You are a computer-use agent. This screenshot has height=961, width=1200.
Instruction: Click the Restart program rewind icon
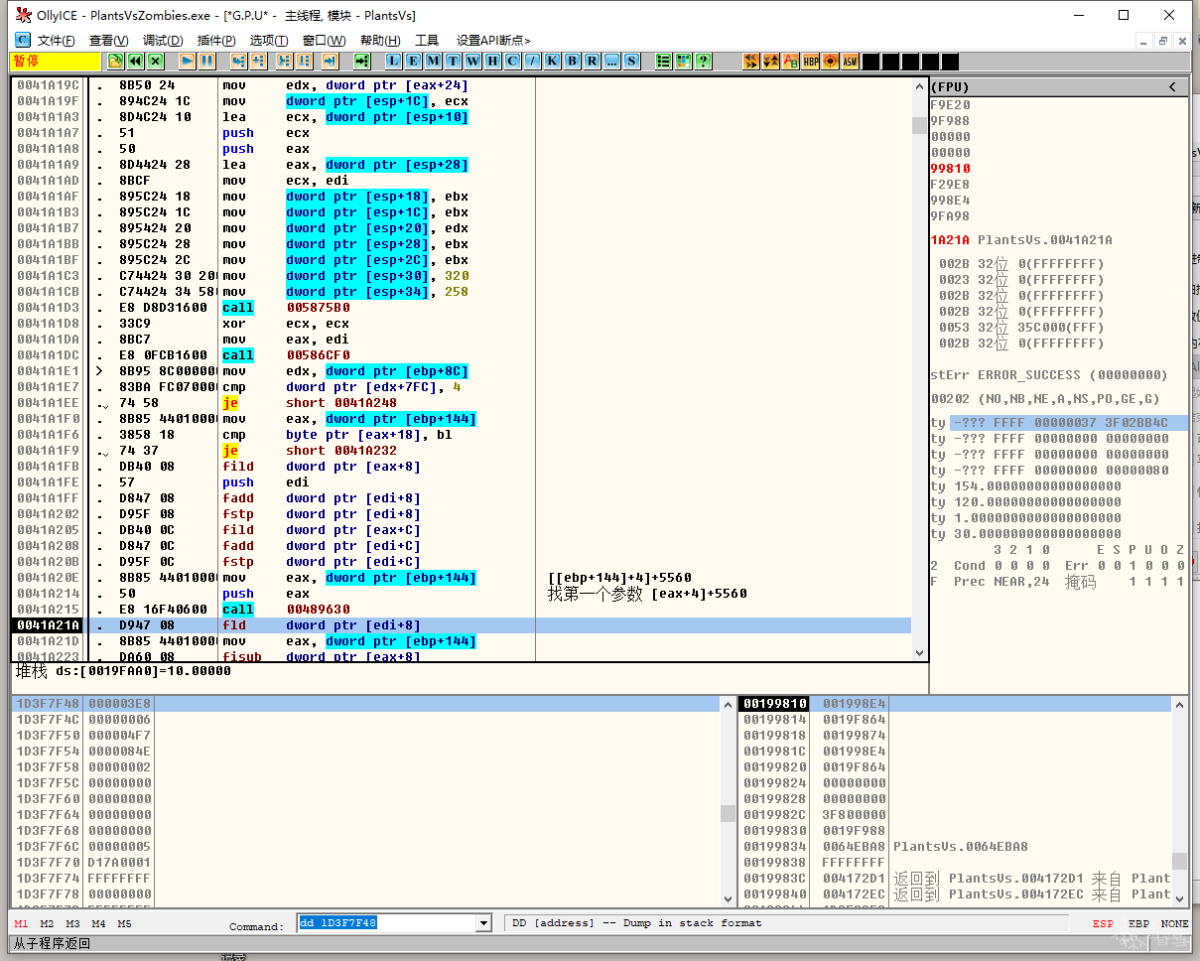135,61
